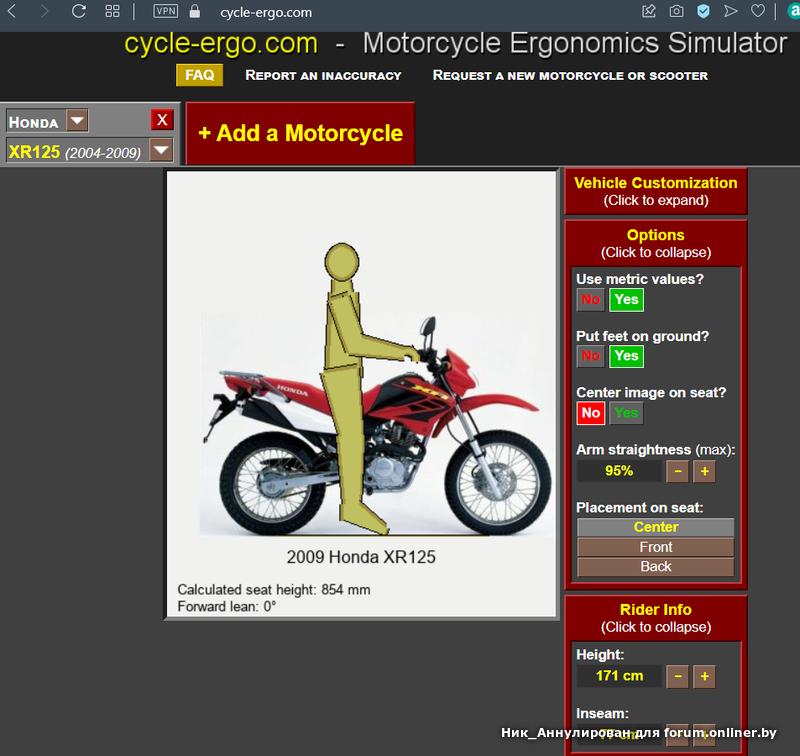Go forward using browser forward arrow

click(x=44, y=11)
